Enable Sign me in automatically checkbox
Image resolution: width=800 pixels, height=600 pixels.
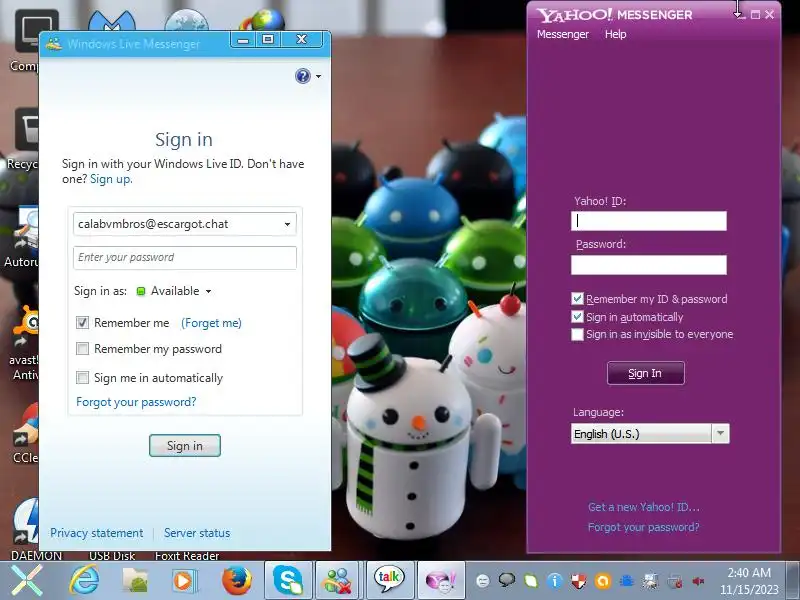click(x=82, y=378)
